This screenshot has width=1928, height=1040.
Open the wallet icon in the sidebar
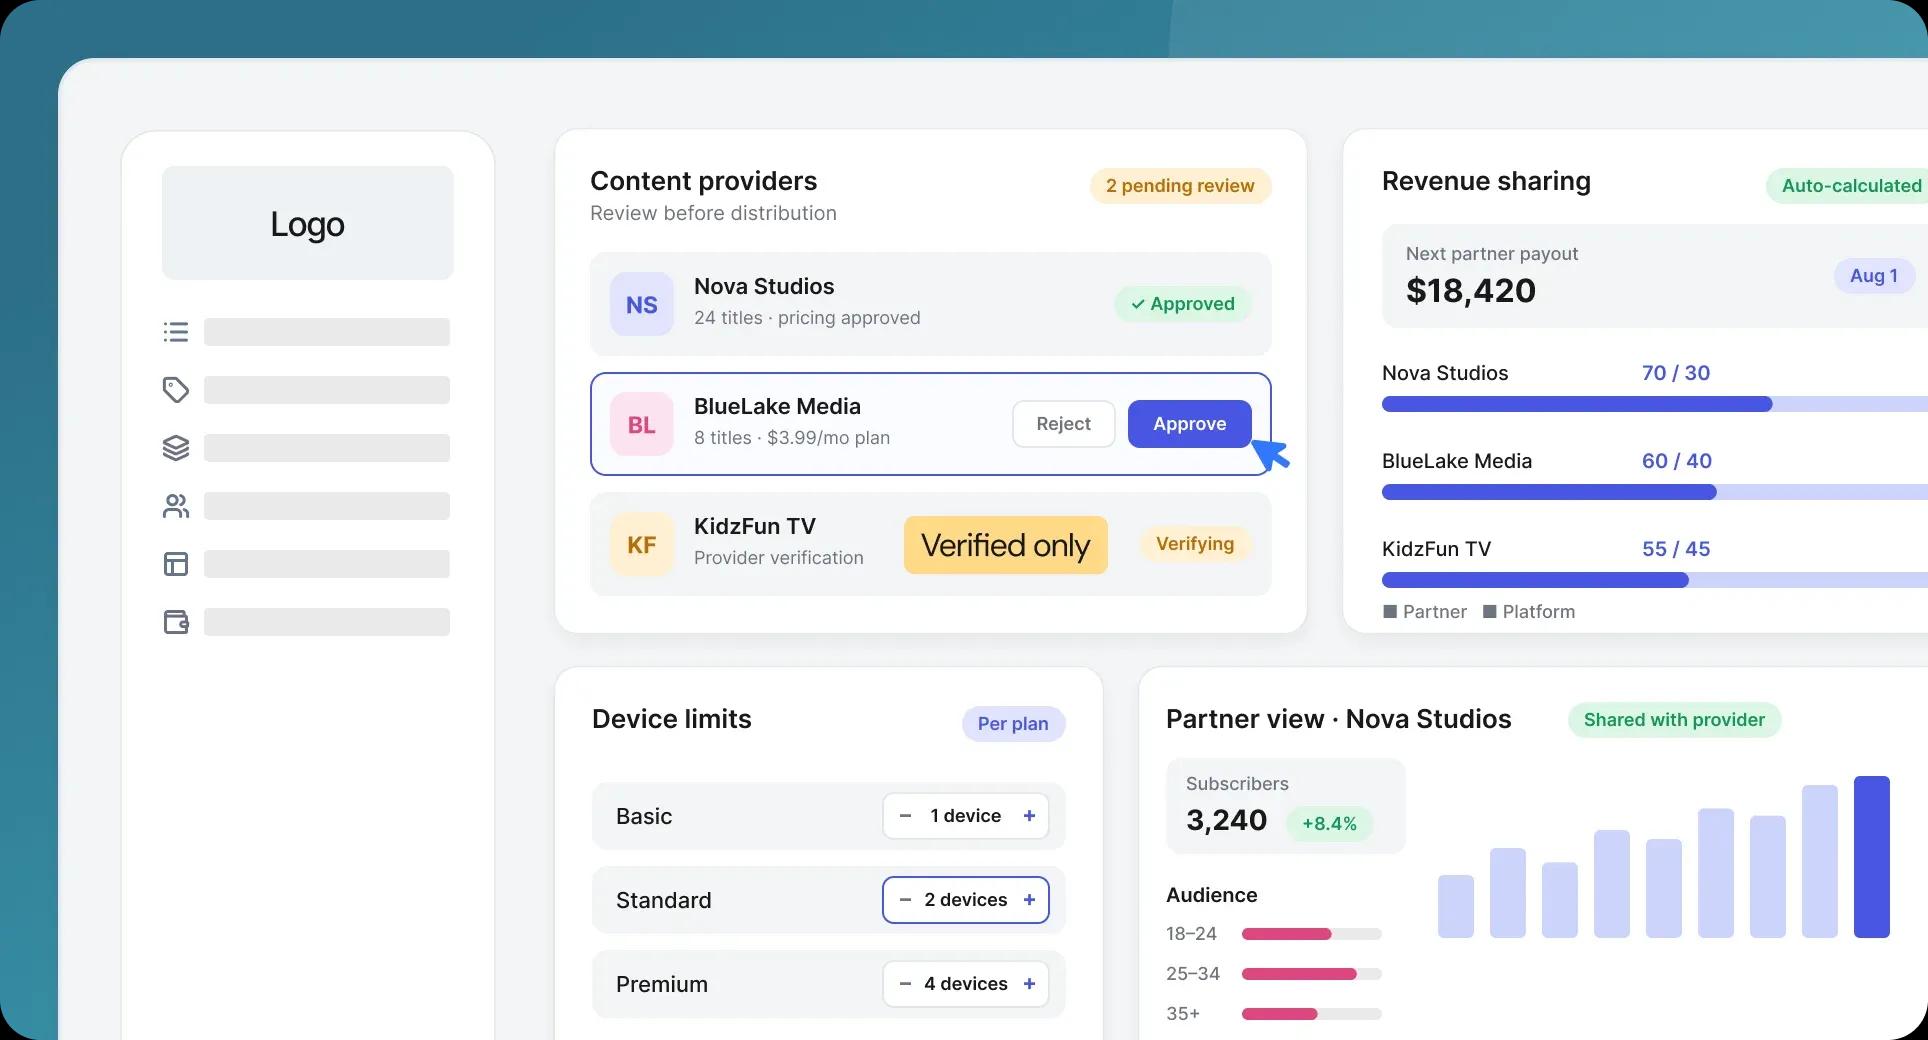pos(176,622)
